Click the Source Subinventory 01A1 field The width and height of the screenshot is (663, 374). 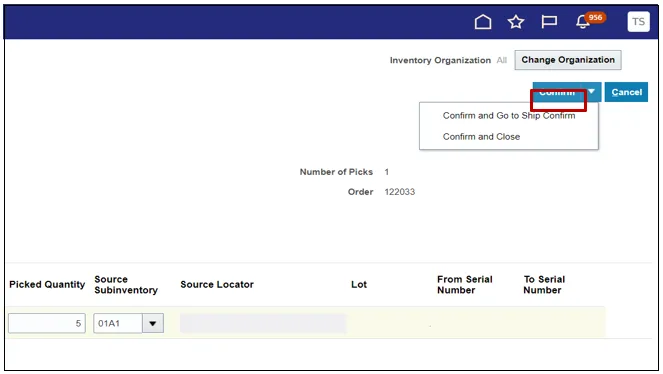118,323
